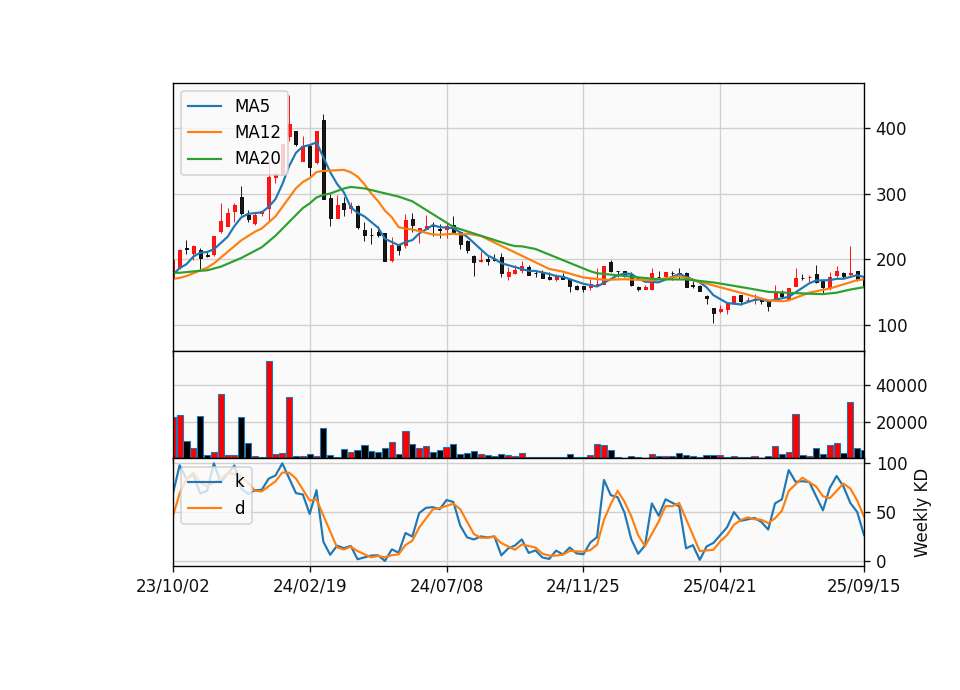Click the 25/09/15 date axis label
960x690 pixels.
coord(863,586)
